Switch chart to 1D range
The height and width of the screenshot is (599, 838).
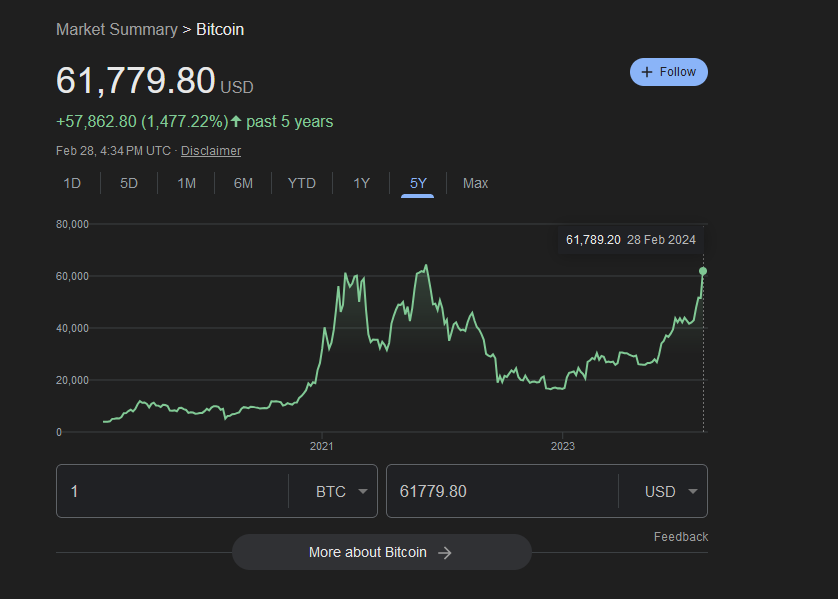point(72,183)
